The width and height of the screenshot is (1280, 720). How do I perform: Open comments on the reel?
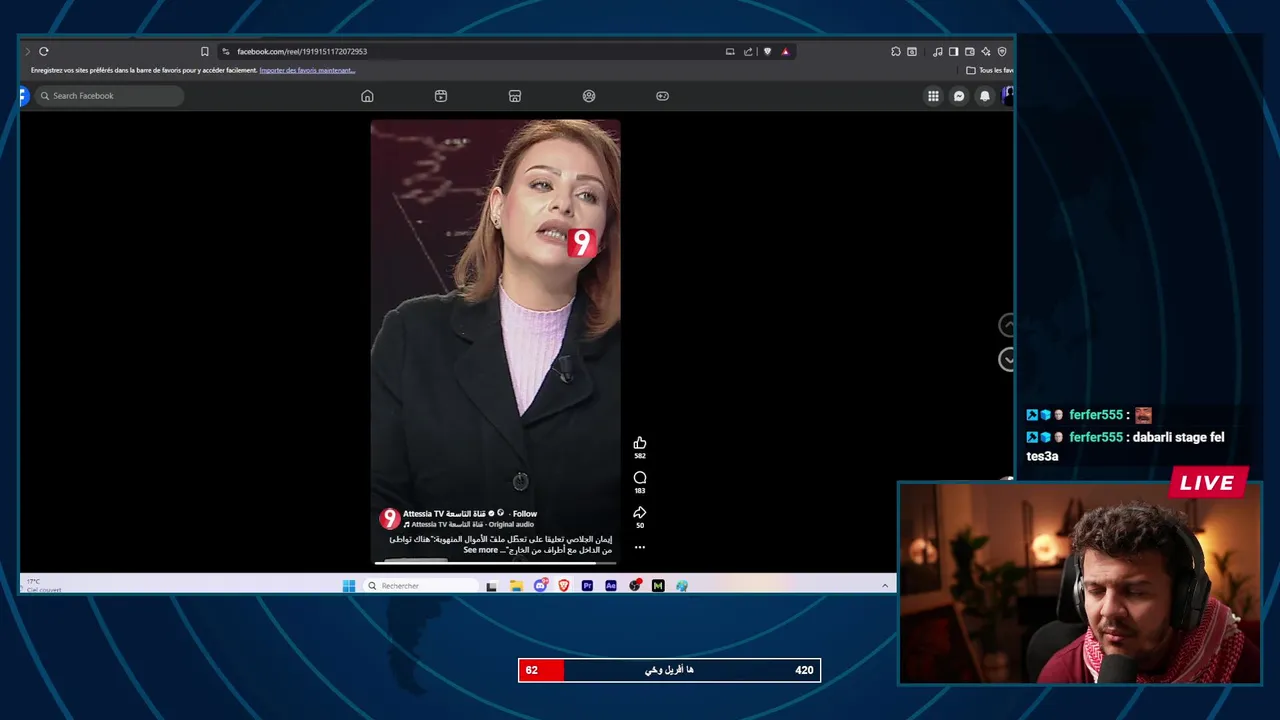[x=640, y=478]
